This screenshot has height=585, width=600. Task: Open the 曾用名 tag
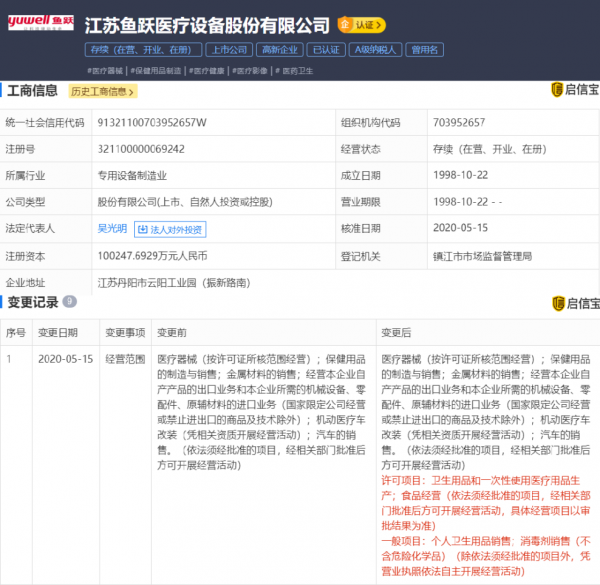click(x=424, y=50)
